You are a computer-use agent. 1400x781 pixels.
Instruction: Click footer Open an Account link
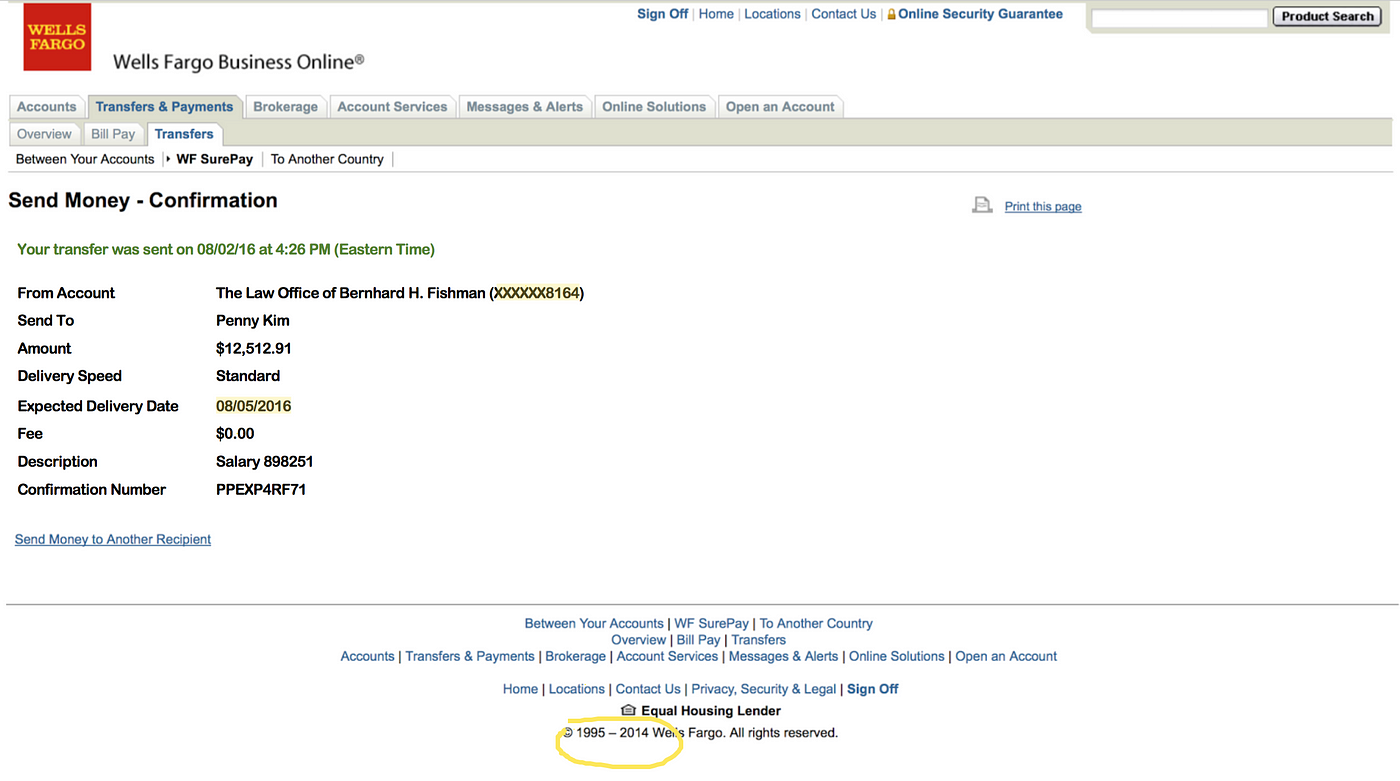point(1006,656)
